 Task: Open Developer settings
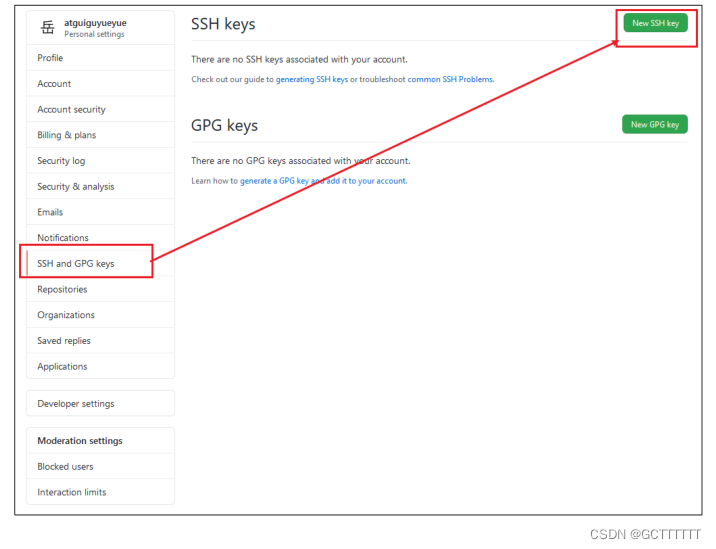(100, 404)
